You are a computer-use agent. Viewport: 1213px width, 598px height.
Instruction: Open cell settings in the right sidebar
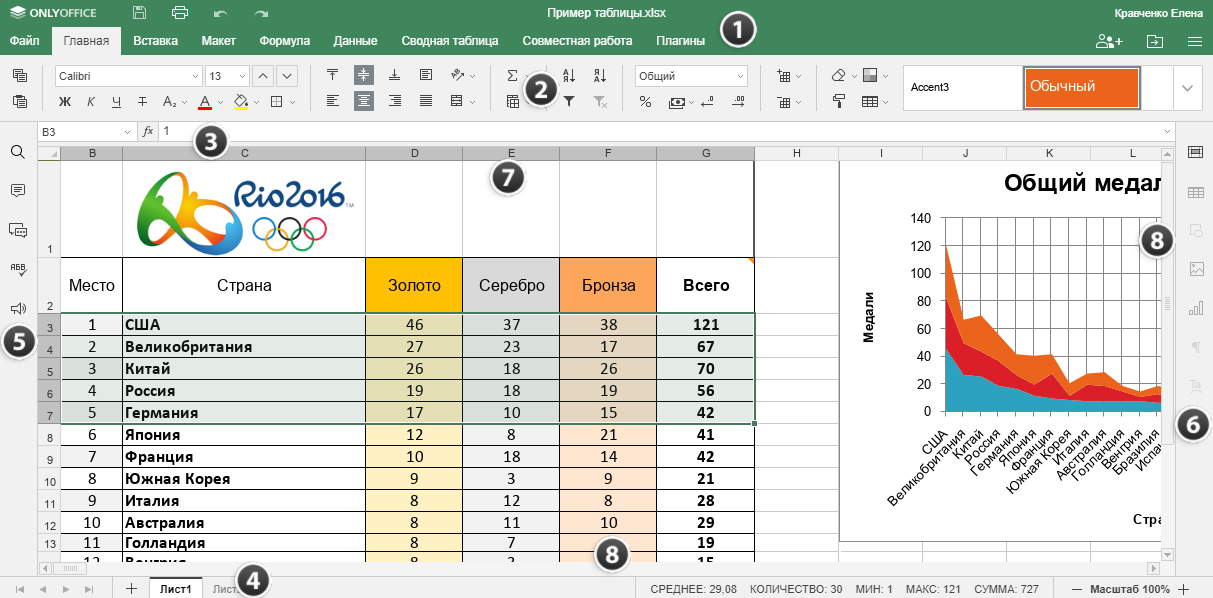pos(1195,152)
